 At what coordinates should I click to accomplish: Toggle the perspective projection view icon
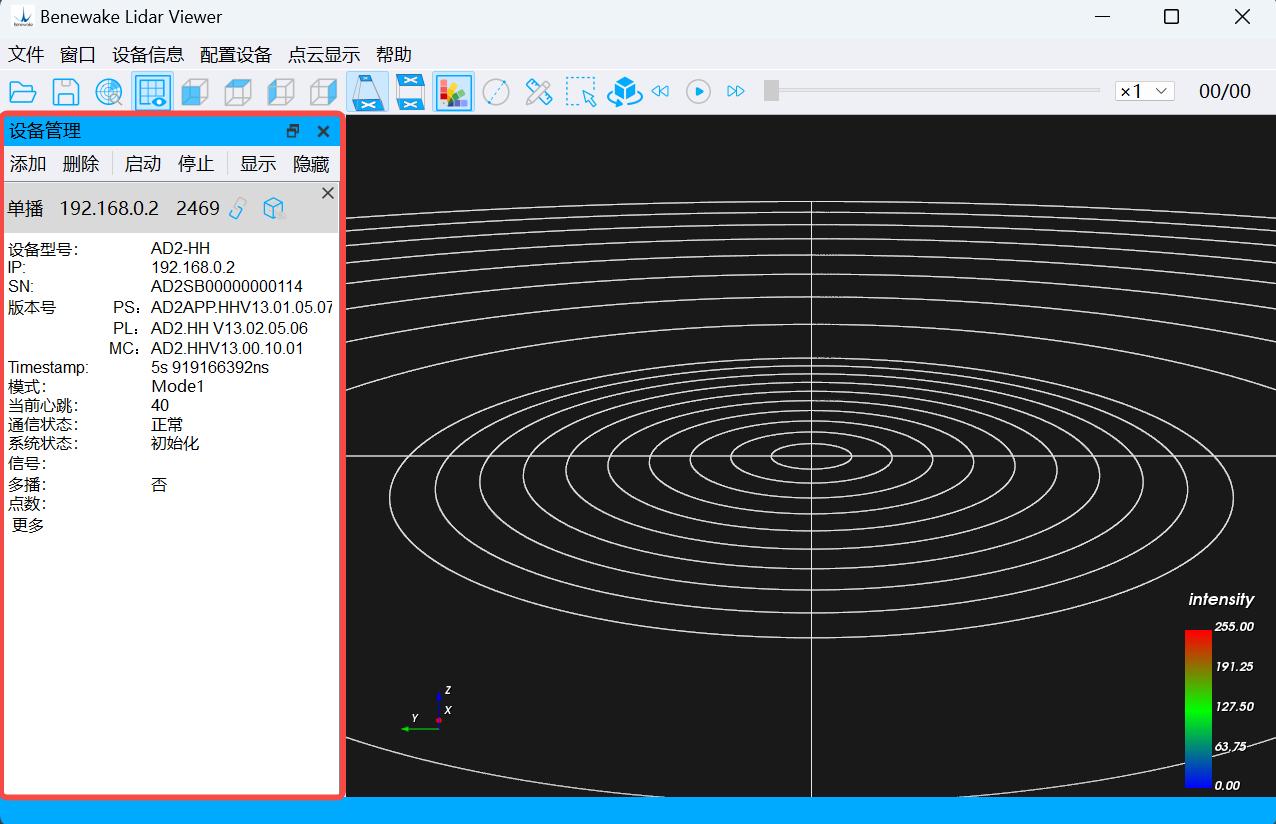367,92
